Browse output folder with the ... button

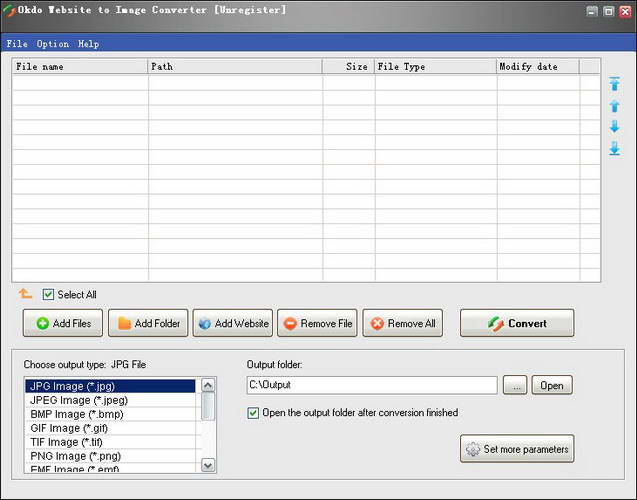click(x=515, y=385)
